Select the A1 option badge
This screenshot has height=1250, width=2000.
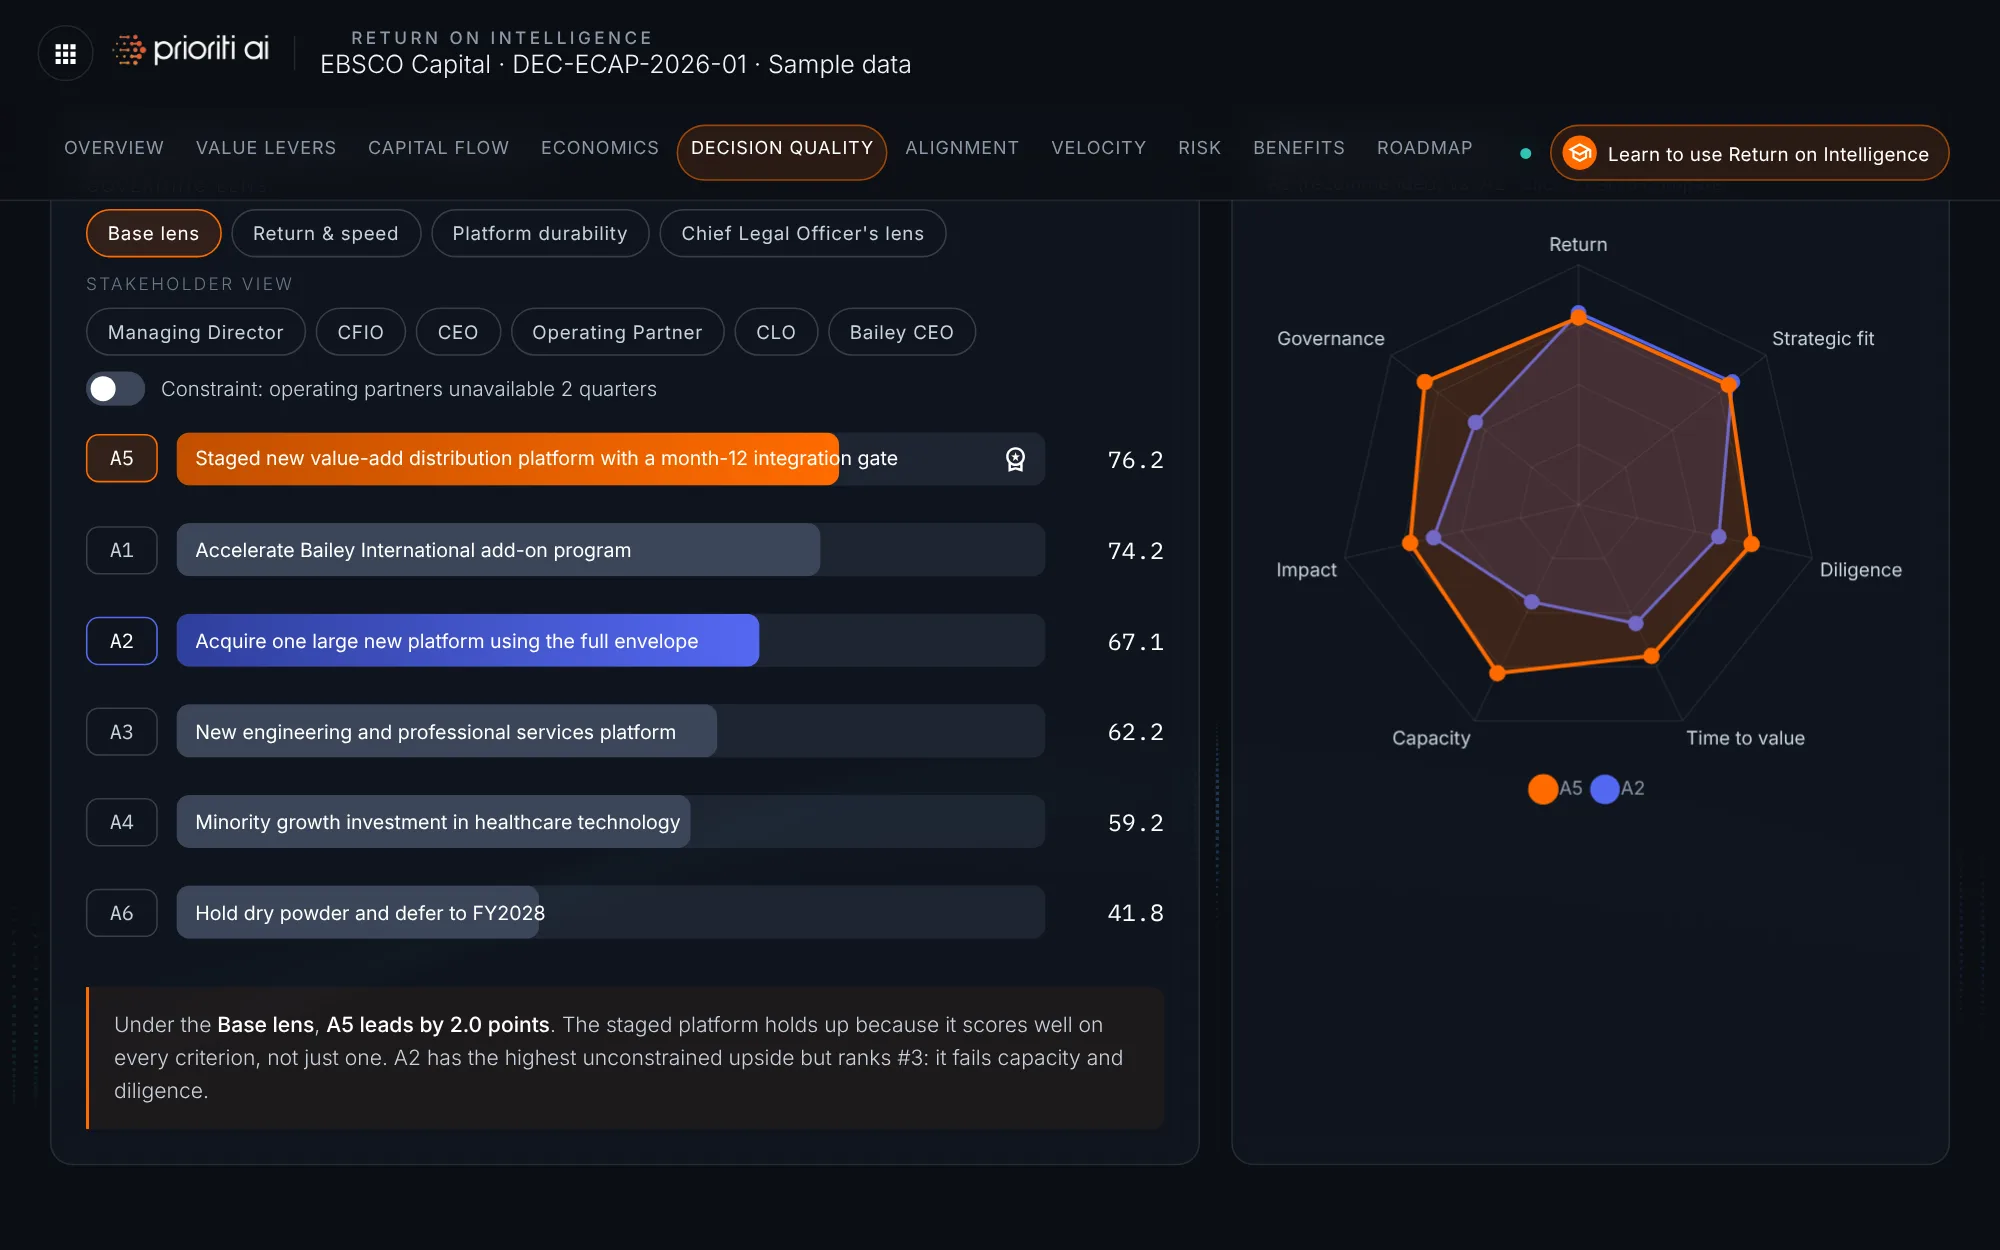(x=122, y=550)
